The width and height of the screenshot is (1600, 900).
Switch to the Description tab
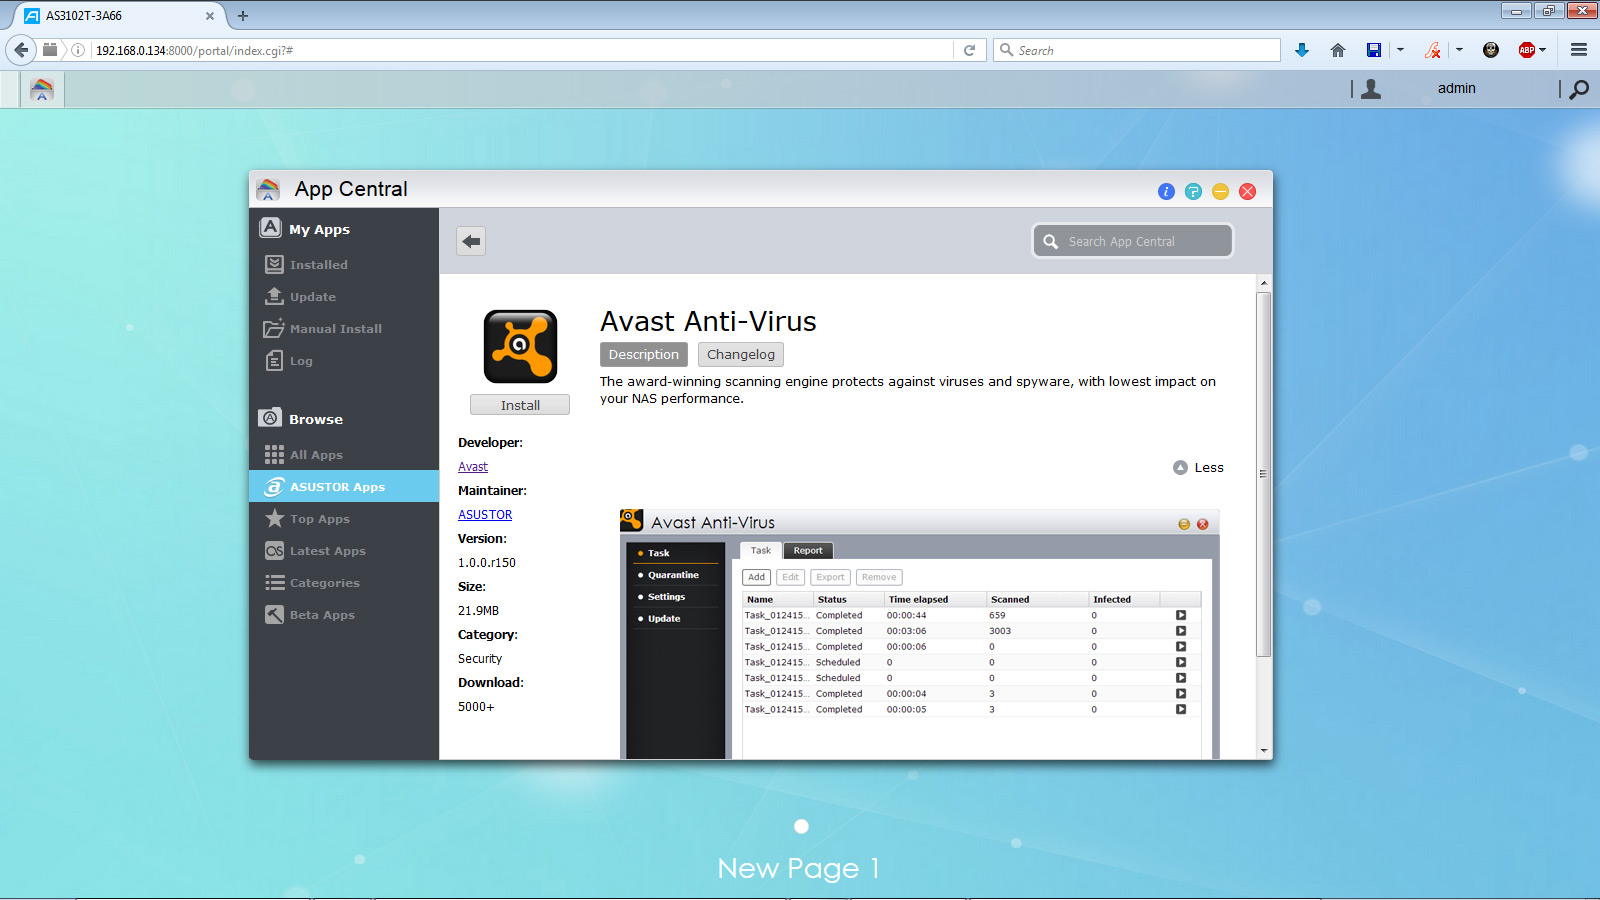644,354
